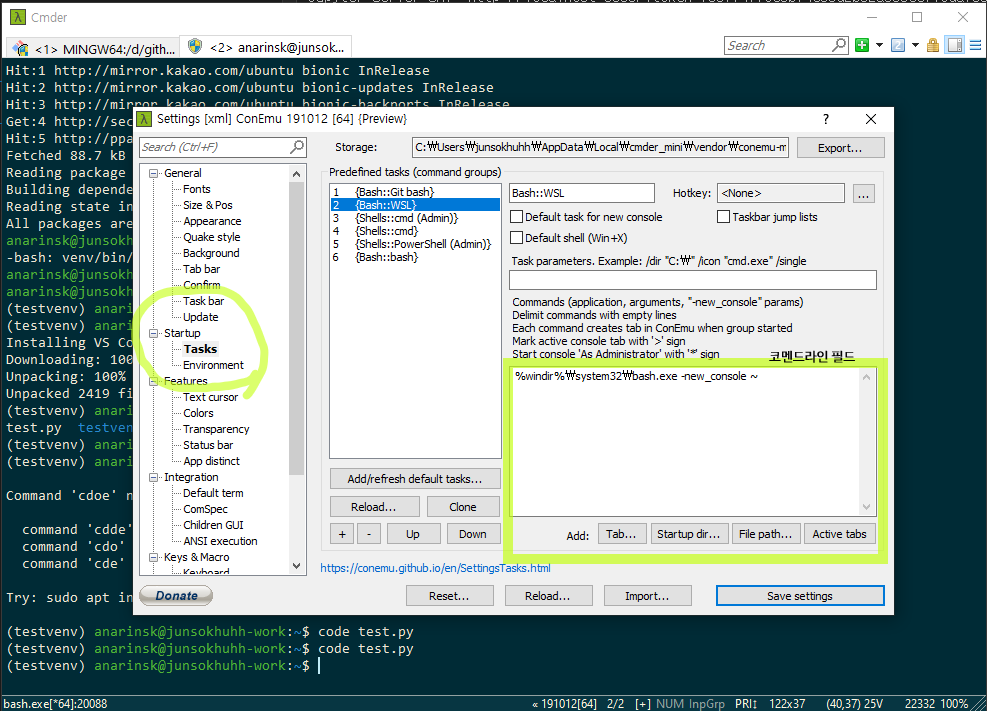This screenshot has width=987, height=711.
Task: Click the Import... button
Action: [647, 596]
